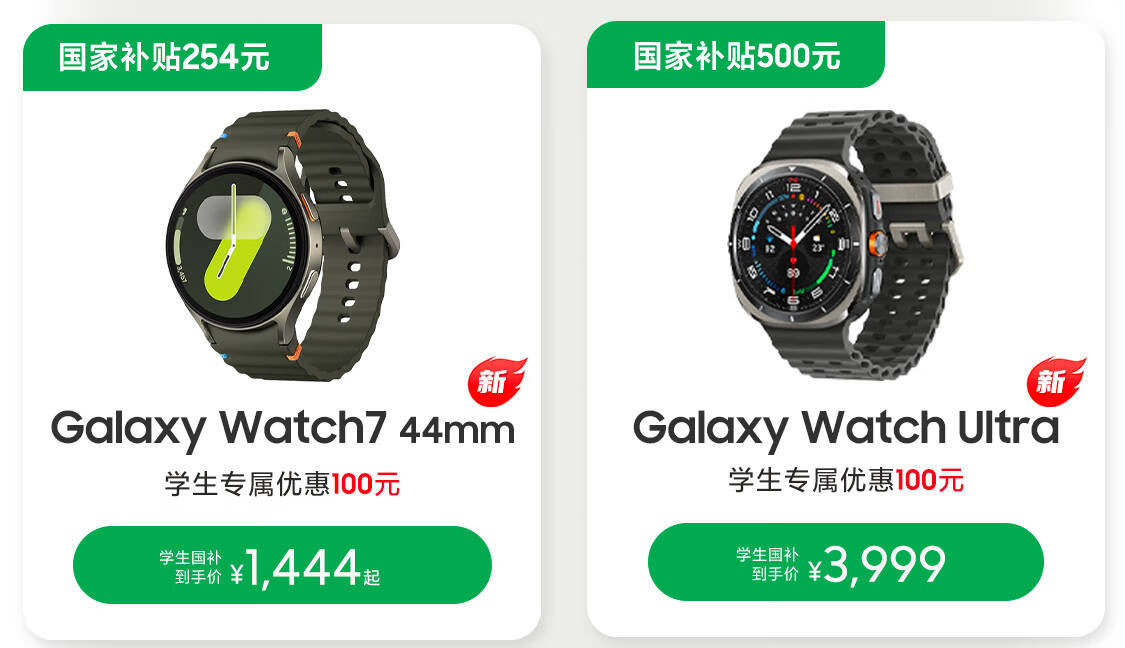Click the Galaxy Watch Ultra product image
This screenshot has width=1125, height=648.
point(845,244)
